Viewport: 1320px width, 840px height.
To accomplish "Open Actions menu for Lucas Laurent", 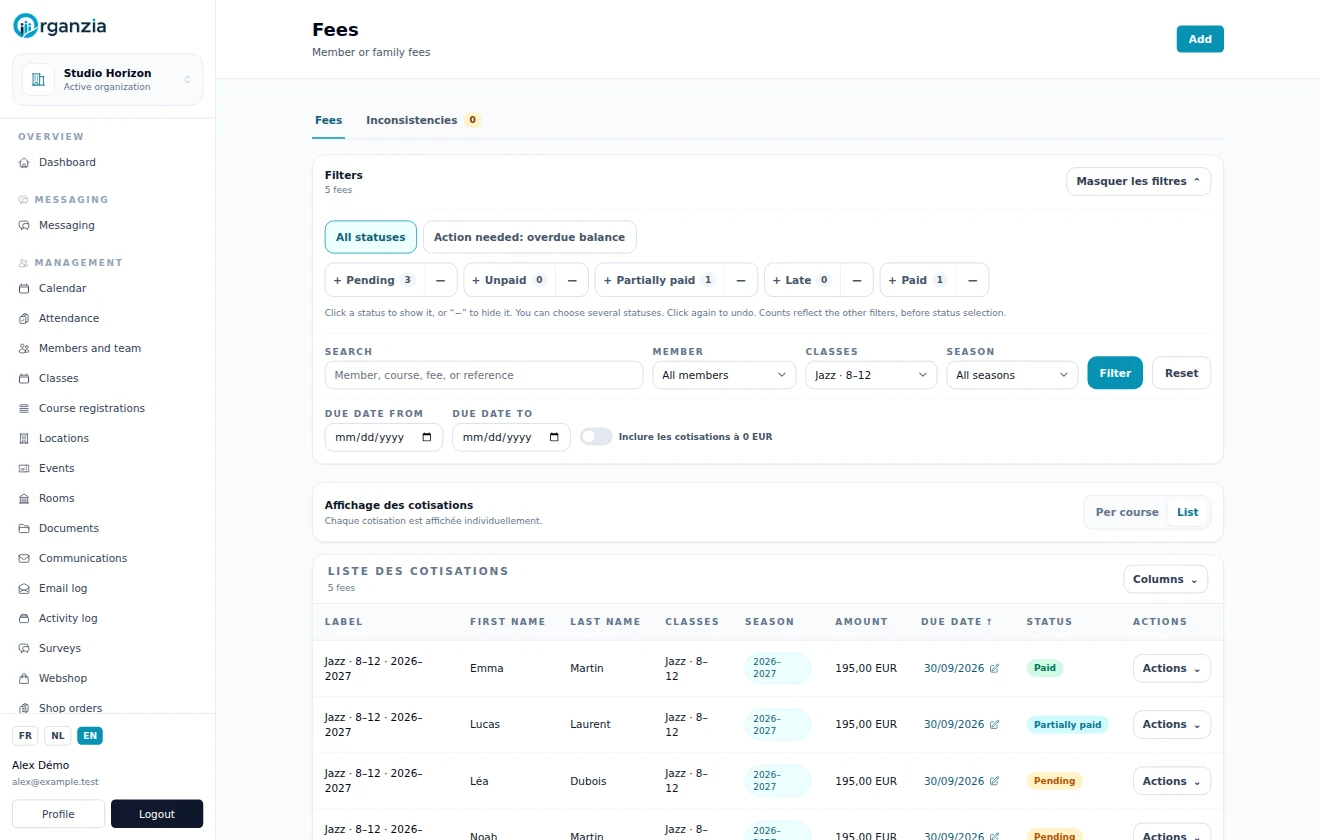I will point(1171,724).
